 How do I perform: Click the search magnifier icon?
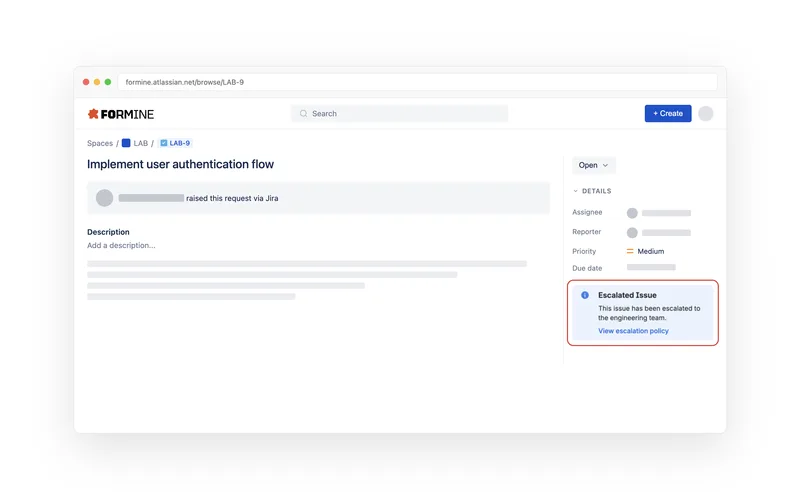click(x=303, y=113)
